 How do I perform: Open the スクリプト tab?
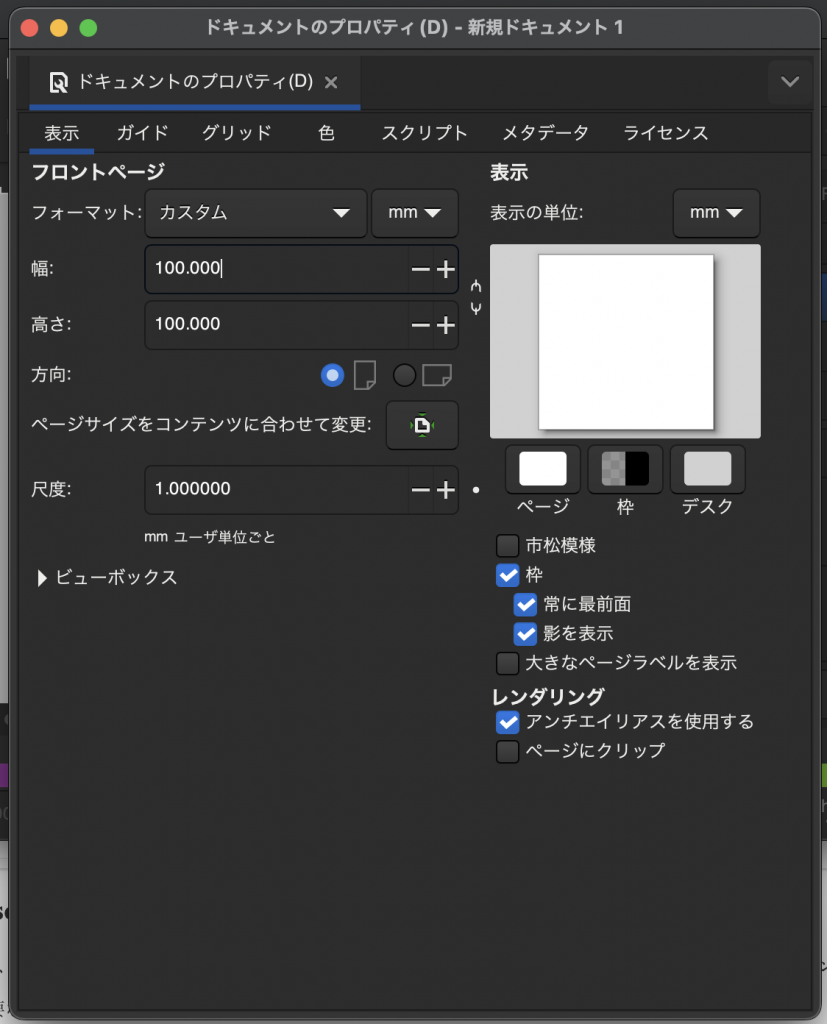(425, 133)
